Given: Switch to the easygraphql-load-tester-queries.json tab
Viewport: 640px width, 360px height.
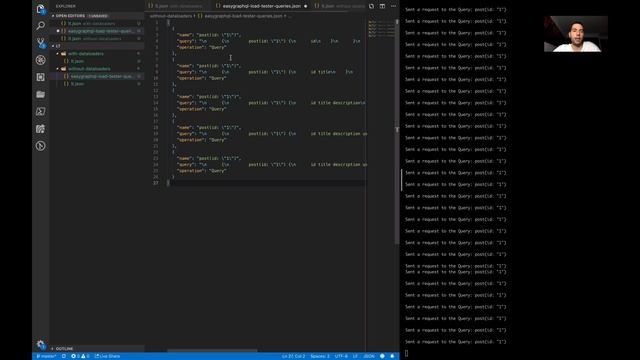Looking at the screenshot, I should coord(261,6).
